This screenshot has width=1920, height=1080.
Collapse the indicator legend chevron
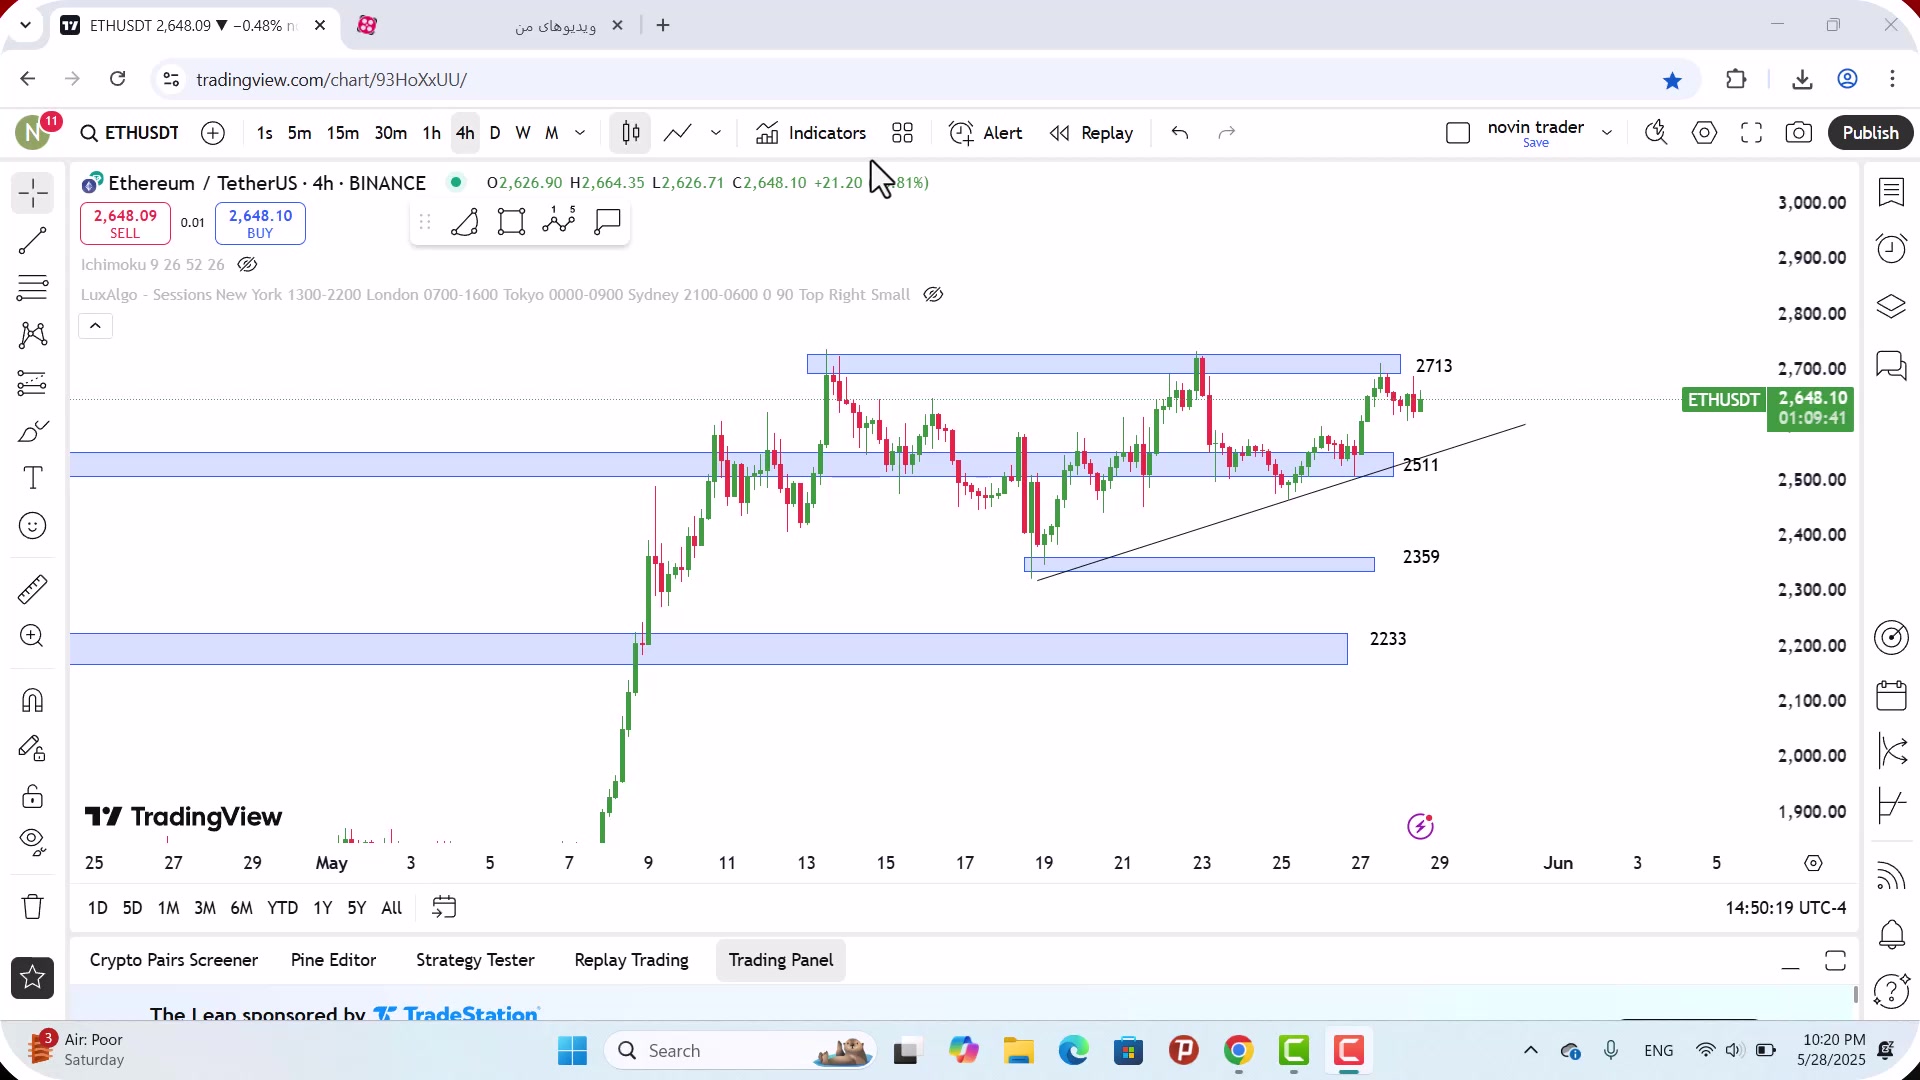96,326
